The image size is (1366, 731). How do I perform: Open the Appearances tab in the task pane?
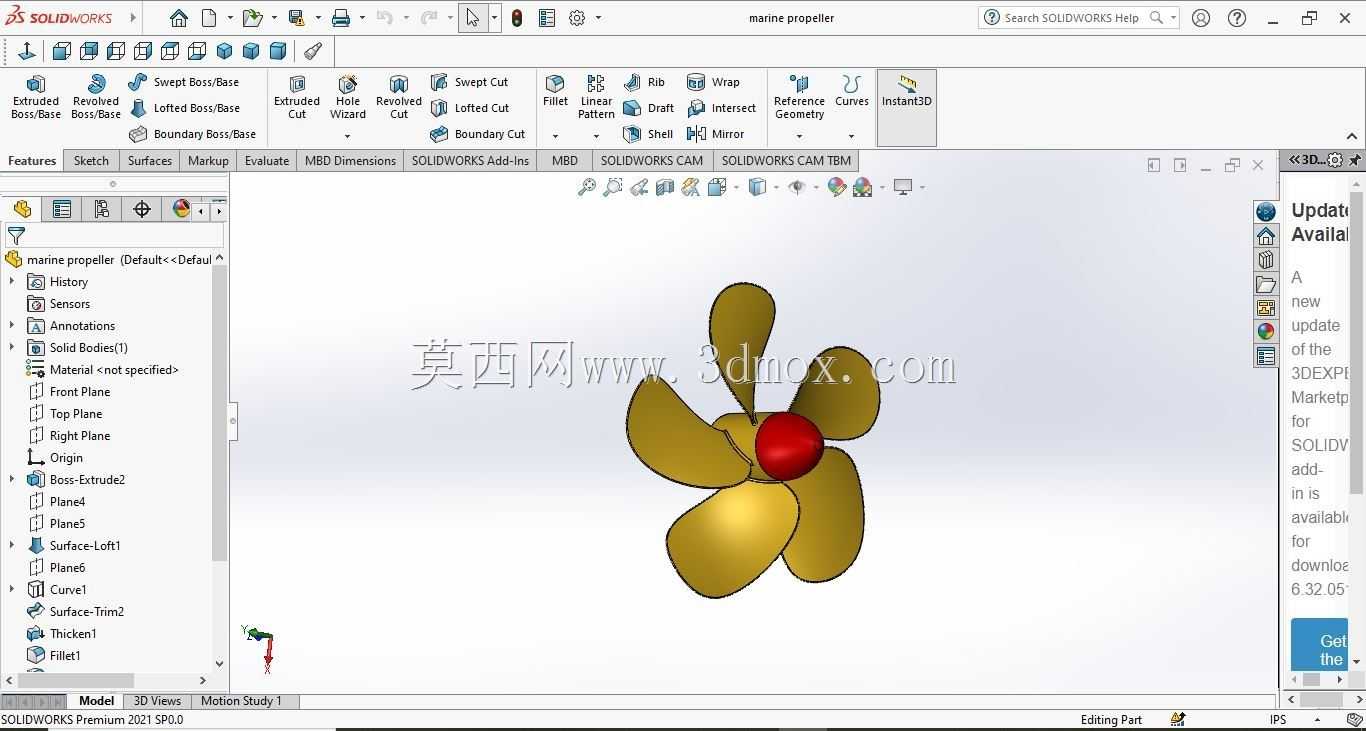click(1266, 332)
